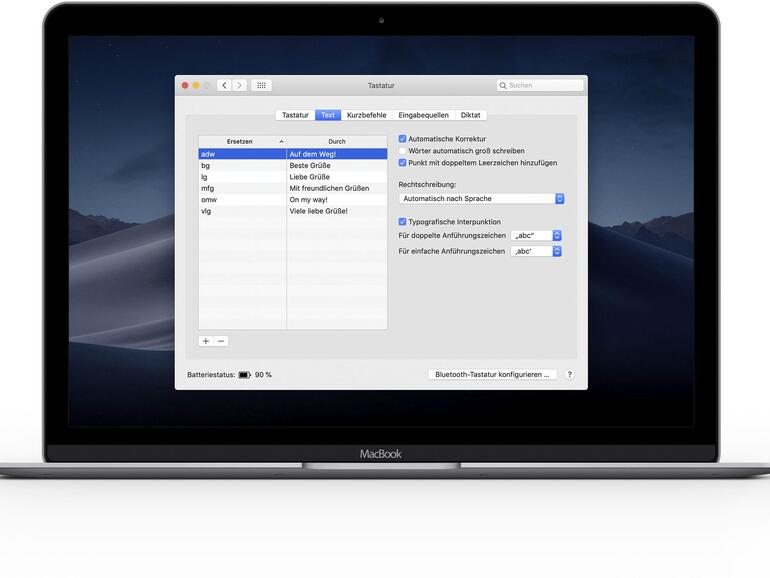770x578 pixels.
Task: Go forward with the right chevron button
Action: click(240, 85)
